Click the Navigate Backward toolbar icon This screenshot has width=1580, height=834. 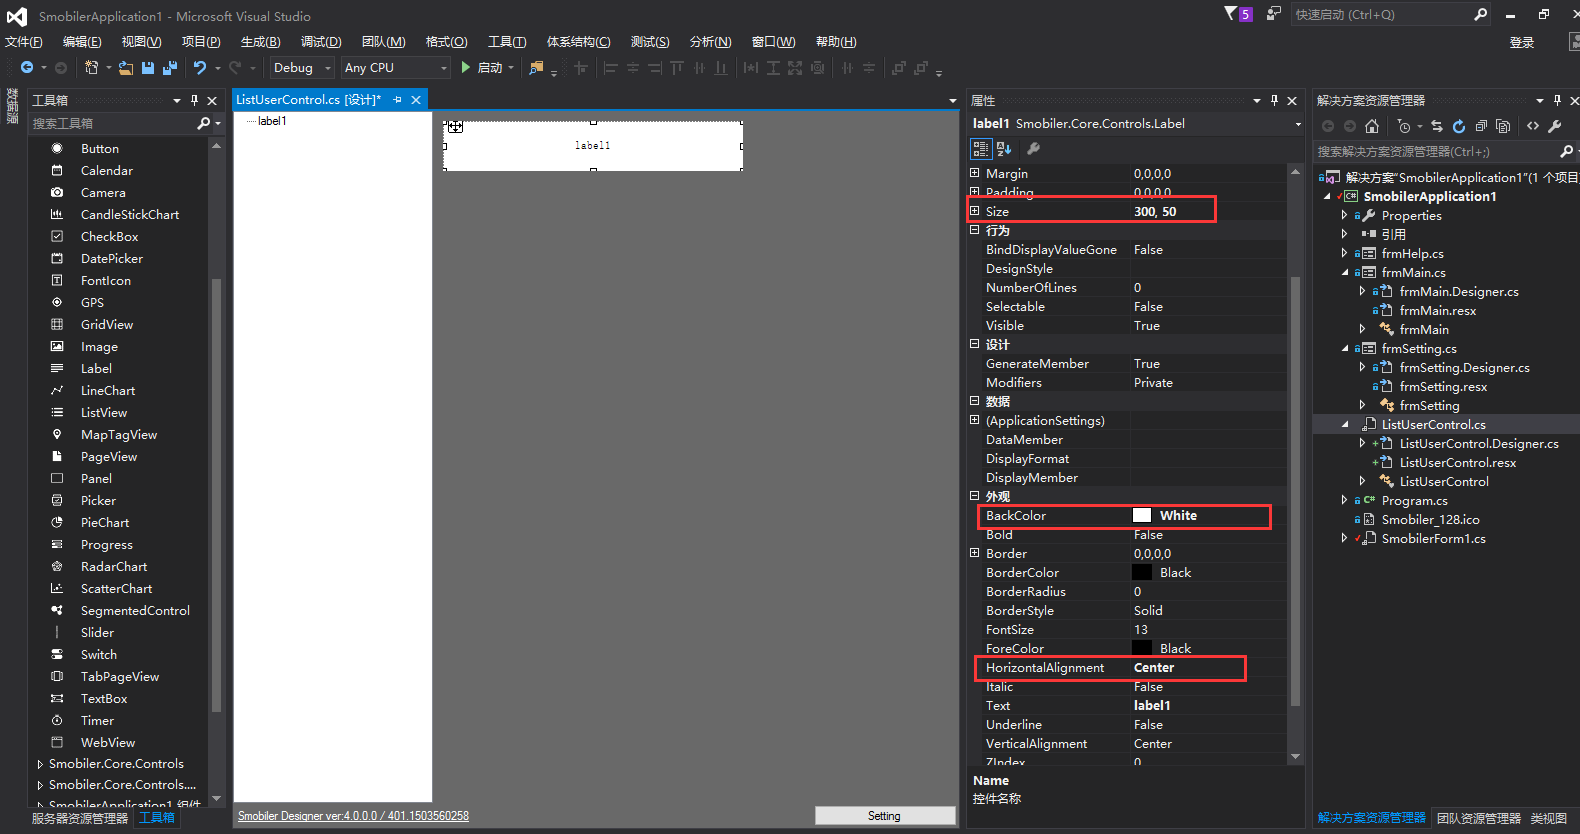point(27,68)
